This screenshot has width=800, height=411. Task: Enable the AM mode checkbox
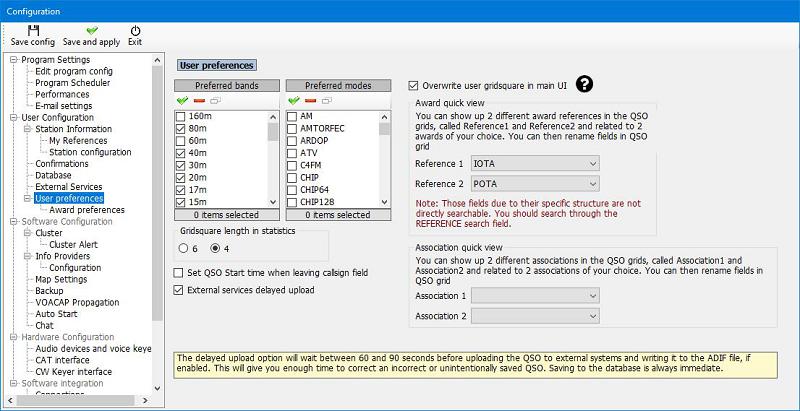click(292, 117)
